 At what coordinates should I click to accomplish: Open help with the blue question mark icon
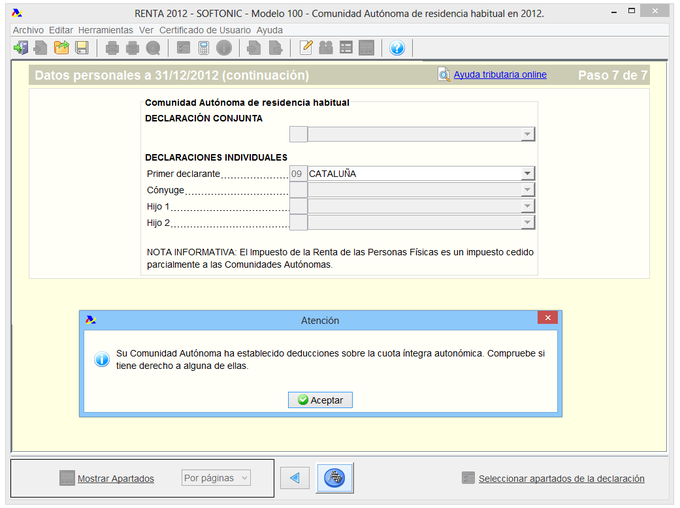(x=397, y=48)
